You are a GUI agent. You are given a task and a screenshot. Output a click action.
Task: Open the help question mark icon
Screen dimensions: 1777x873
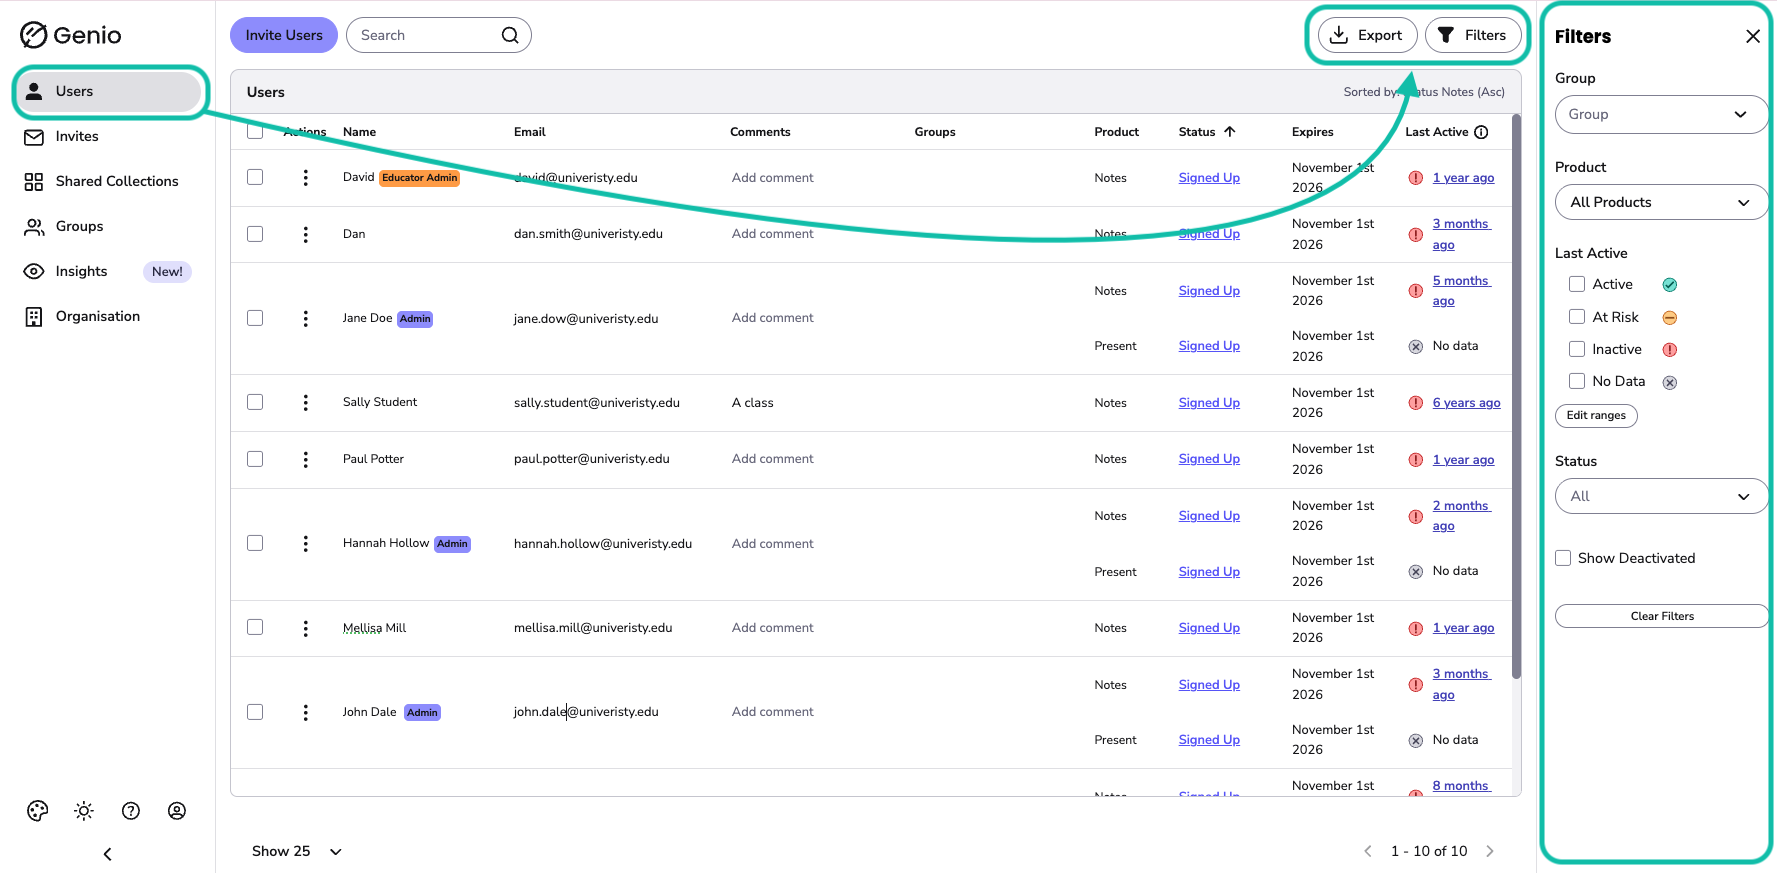[x=131, y=811]
